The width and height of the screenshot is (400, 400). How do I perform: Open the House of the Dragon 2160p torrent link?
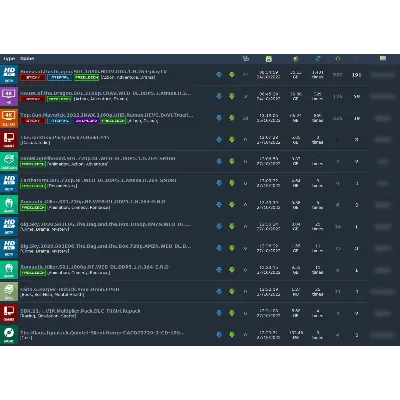pyautogui.click(x=106, y=93)
